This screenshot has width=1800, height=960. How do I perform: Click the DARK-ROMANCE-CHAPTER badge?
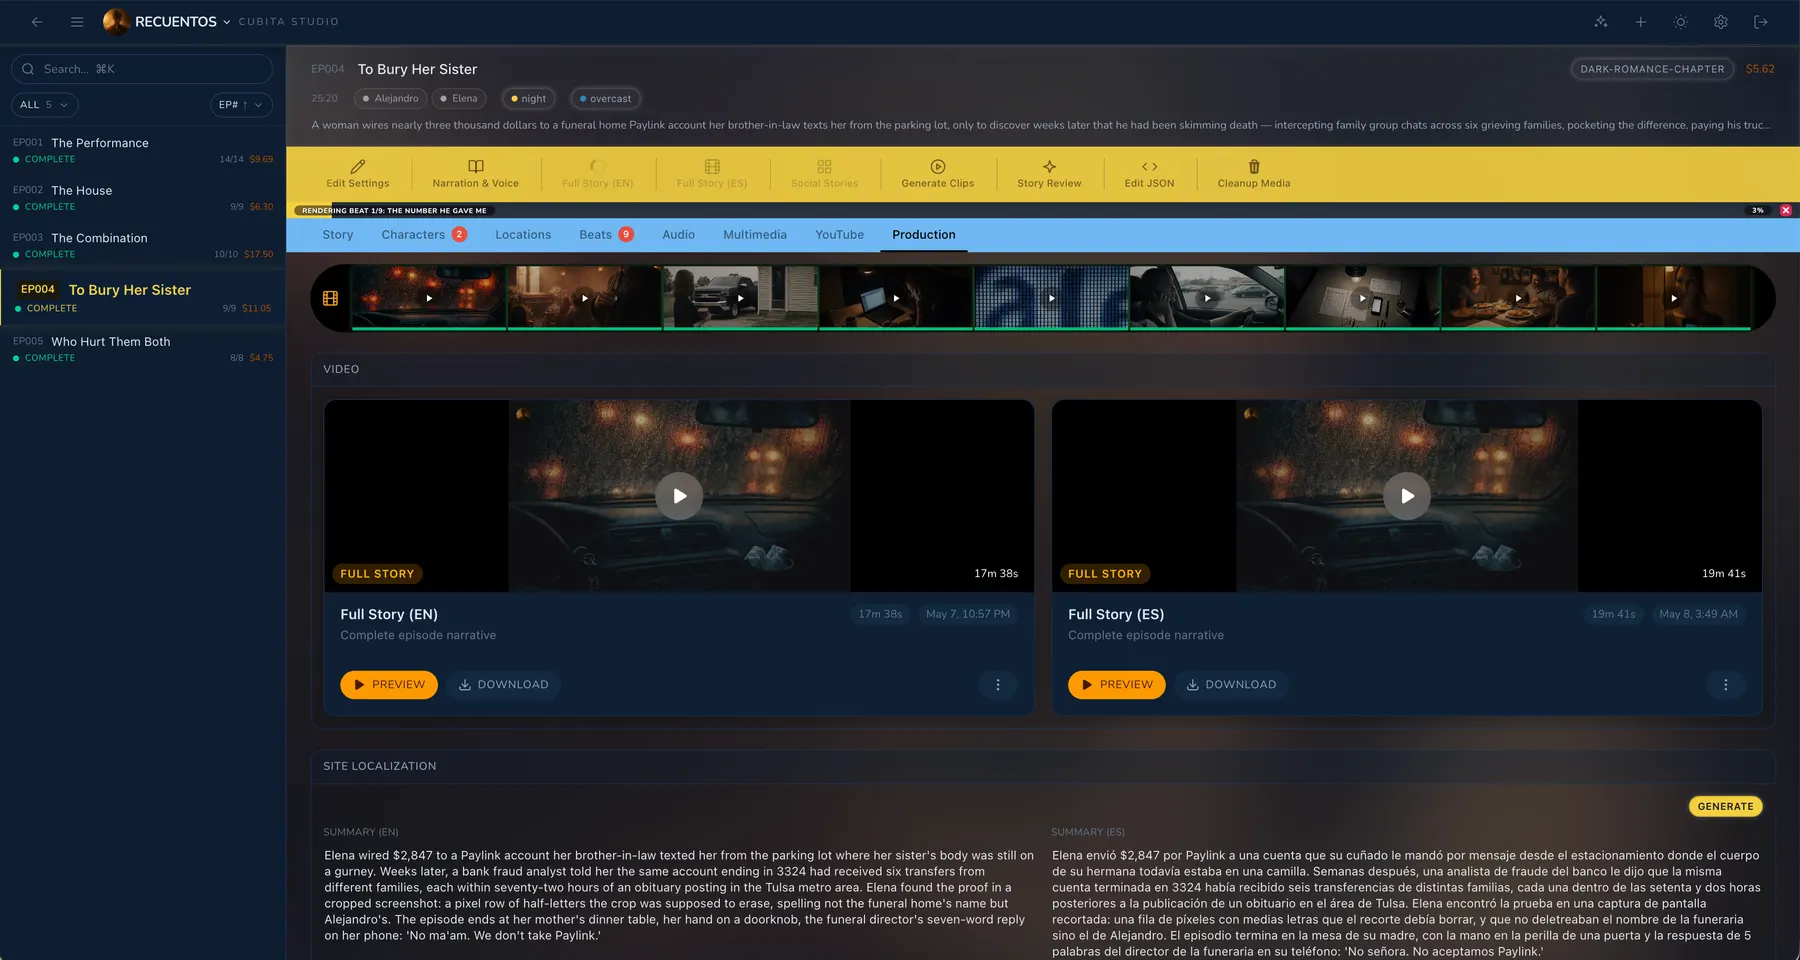click(1652, 69)
